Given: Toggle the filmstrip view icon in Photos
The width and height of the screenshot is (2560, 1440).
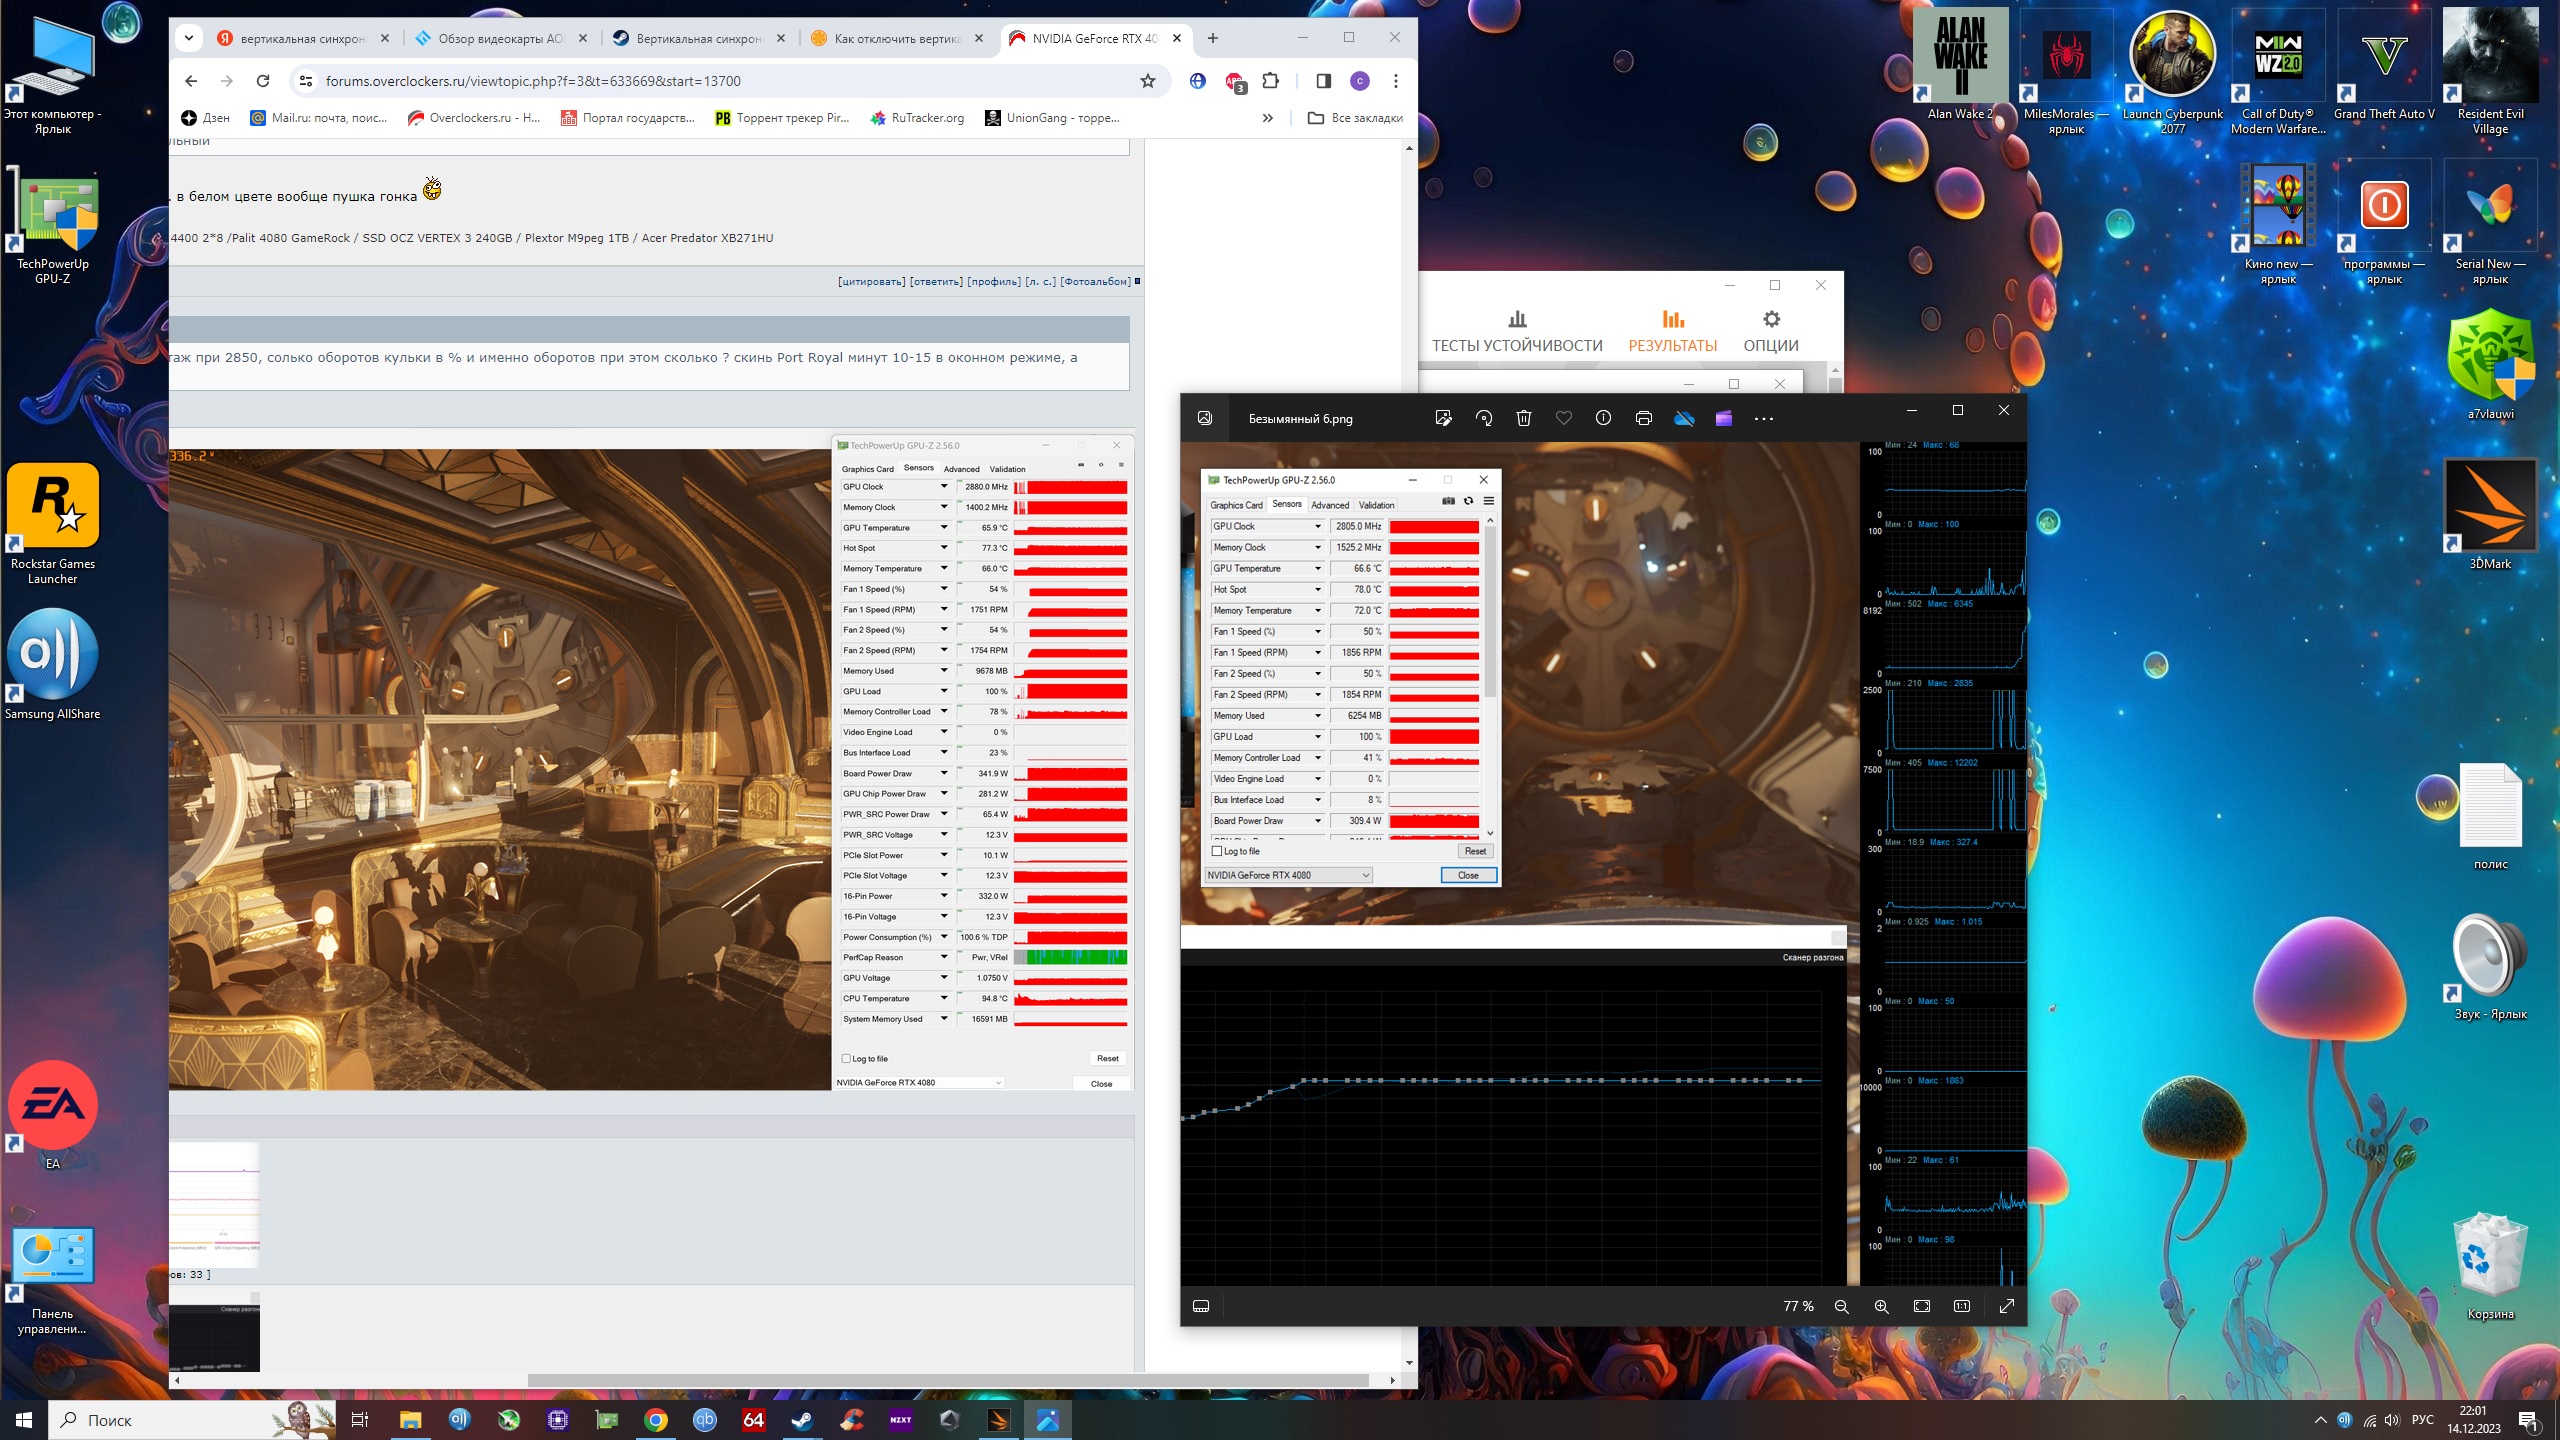Looking at the screenshot, I should click(1201, 1307).
